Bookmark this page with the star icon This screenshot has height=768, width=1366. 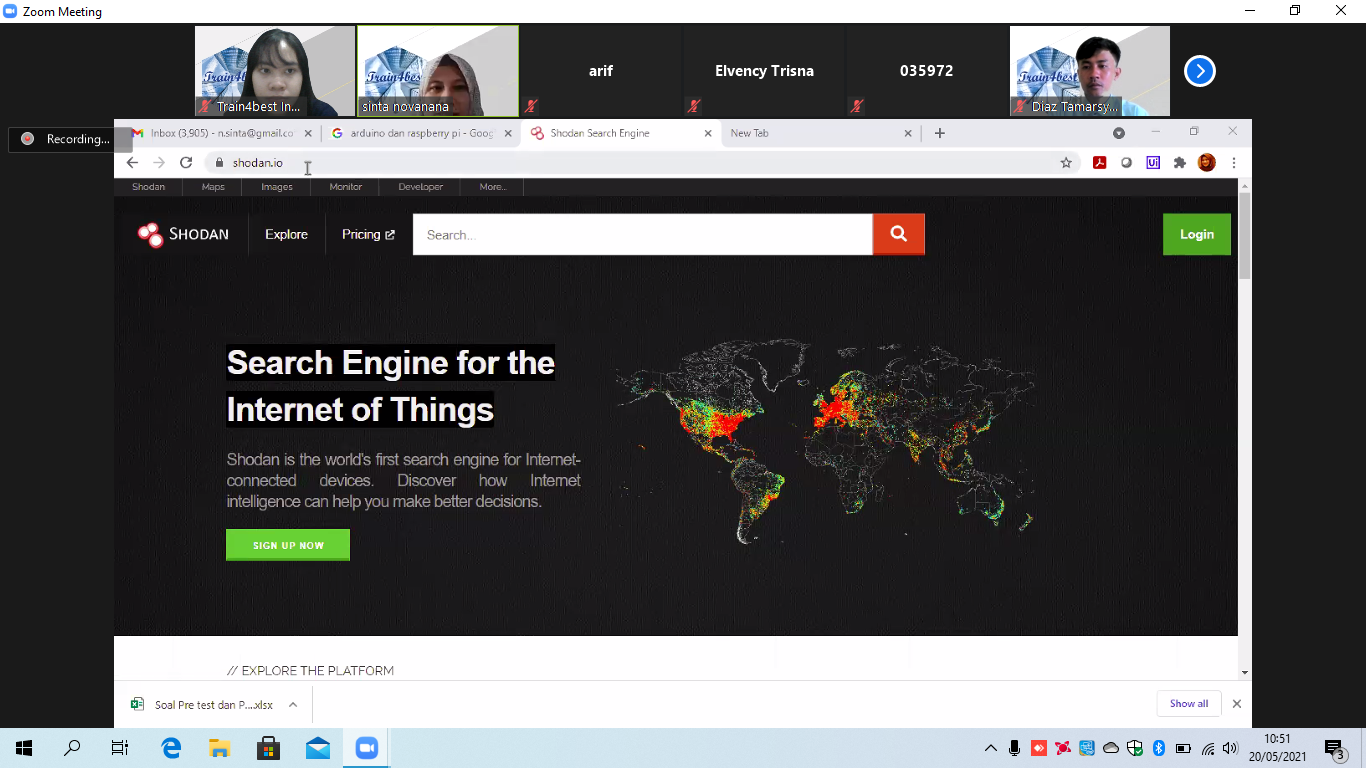point(1066,163)
